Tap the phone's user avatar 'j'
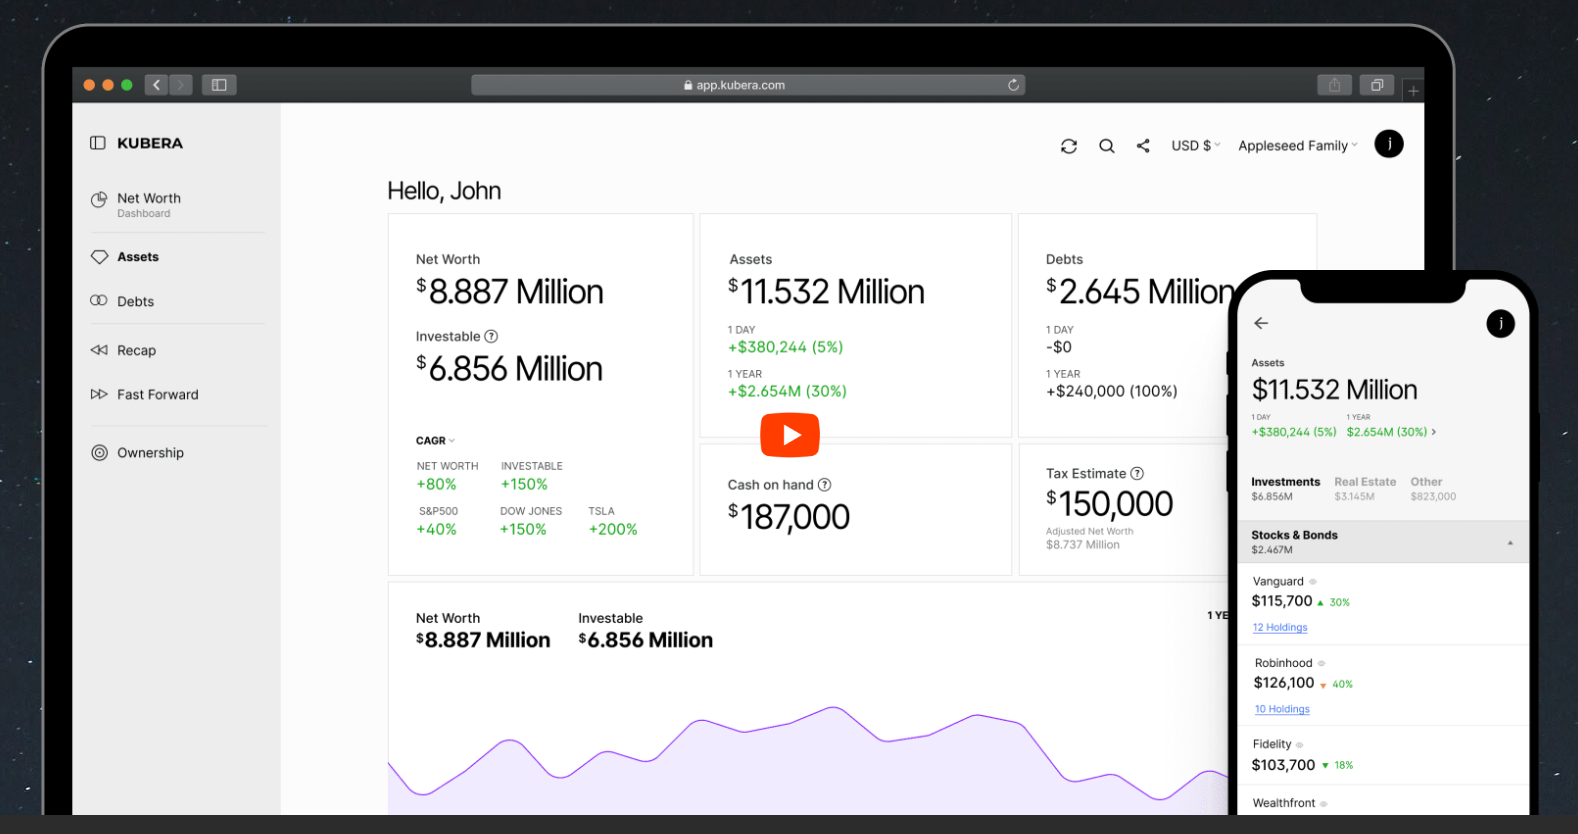Viewport: 1578px width, 834px height. [1500, 323]
